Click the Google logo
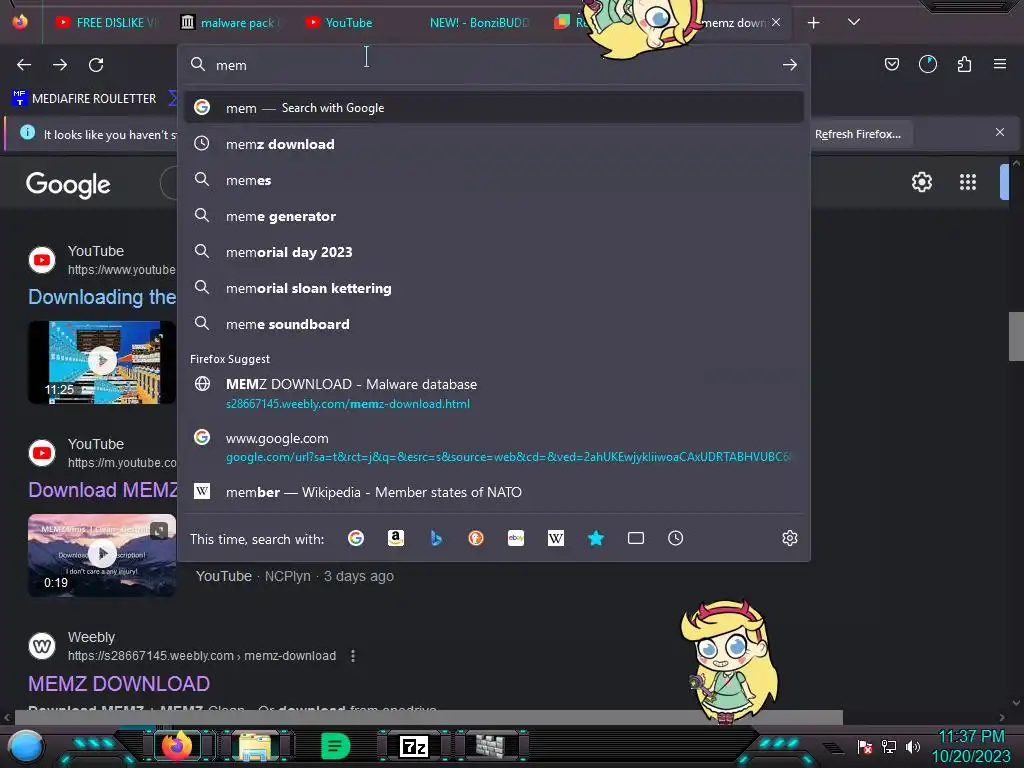Screen dimensions: 1024x768 coord(68,185)
